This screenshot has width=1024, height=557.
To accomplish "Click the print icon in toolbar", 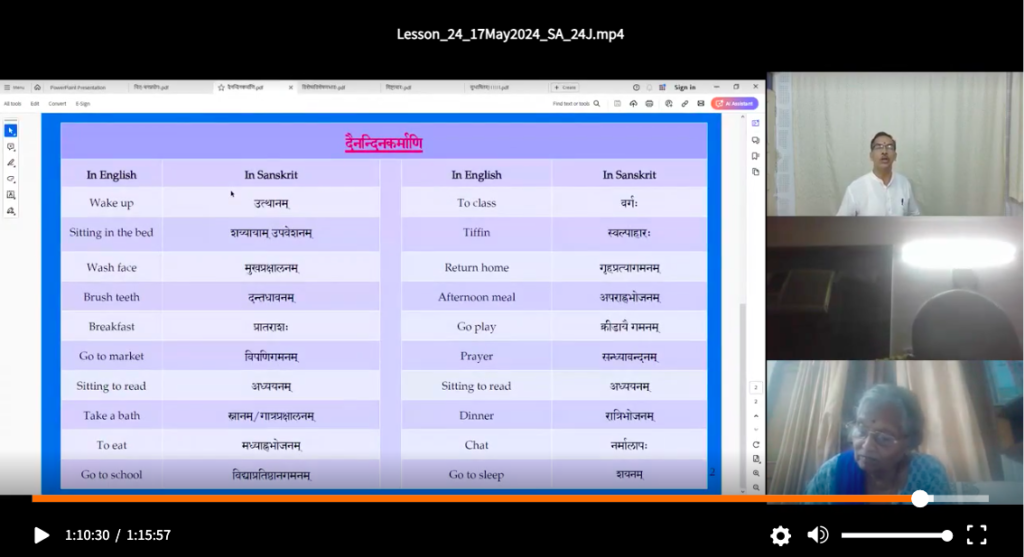I will coord(650,103).
